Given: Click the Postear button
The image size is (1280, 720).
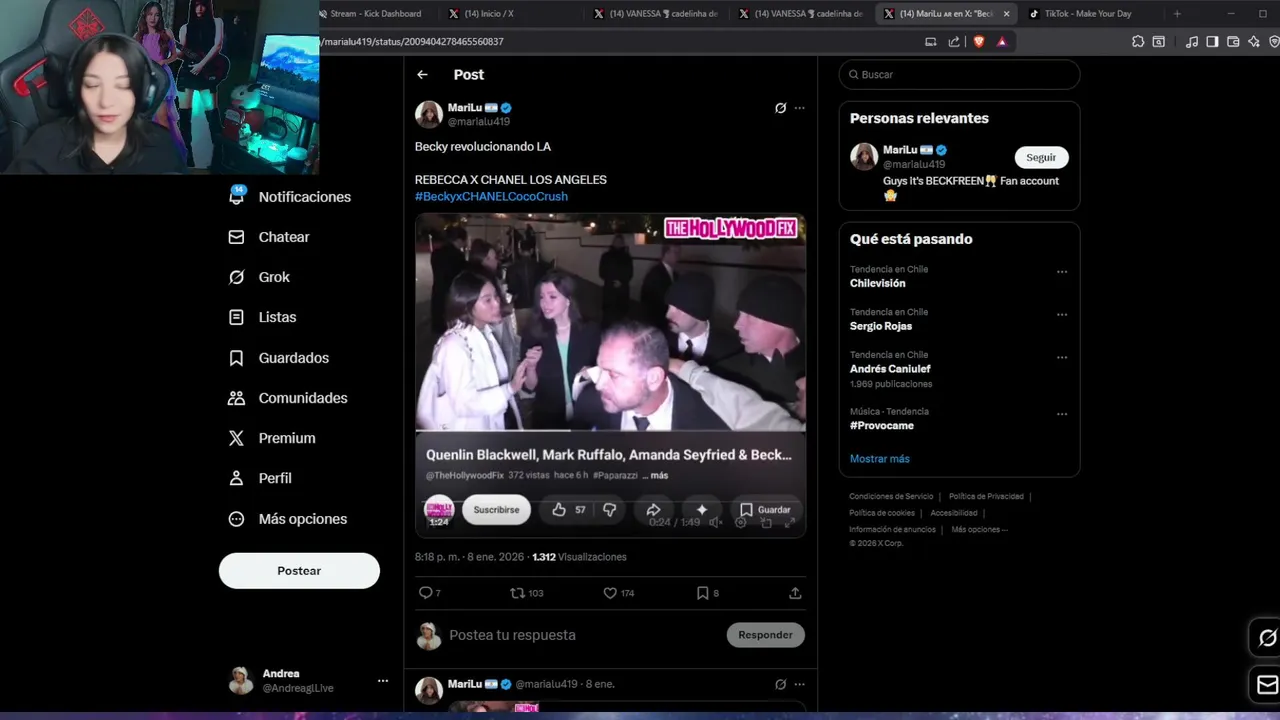Looking at the screenshot, I should click(299, 571).
